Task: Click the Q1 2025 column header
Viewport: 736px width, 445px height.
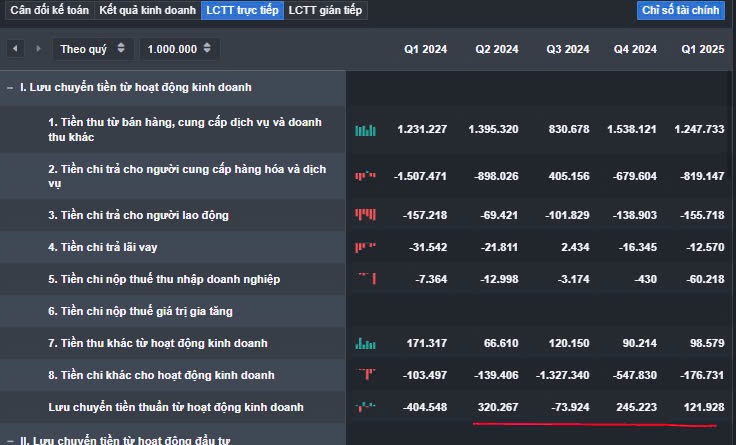Action: point(702,49)
